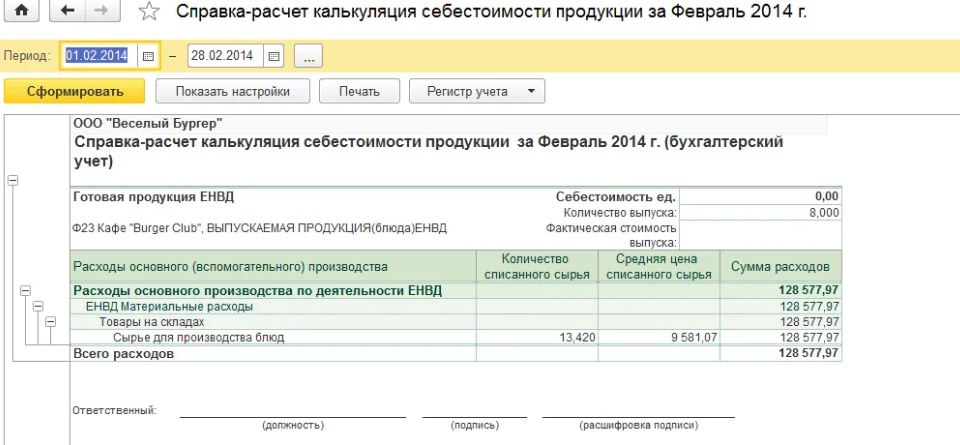Select the (должность) caption
This screenshot has width=960, height=445.
coord(293,425)
